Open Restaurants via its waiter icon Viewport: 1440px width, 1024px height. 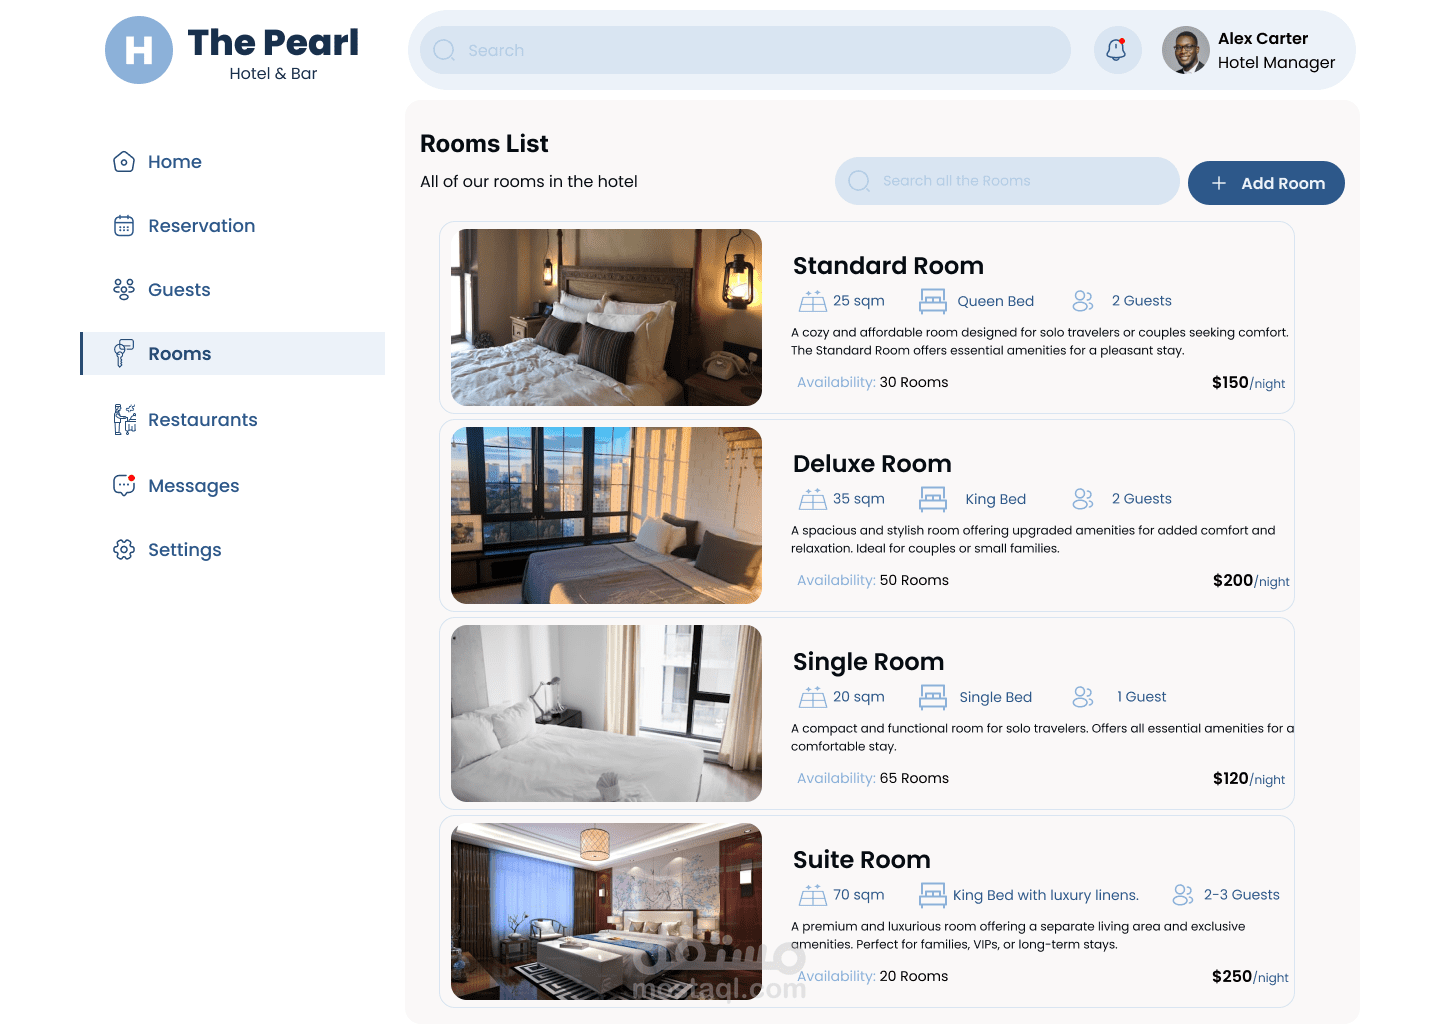[125, 420]
